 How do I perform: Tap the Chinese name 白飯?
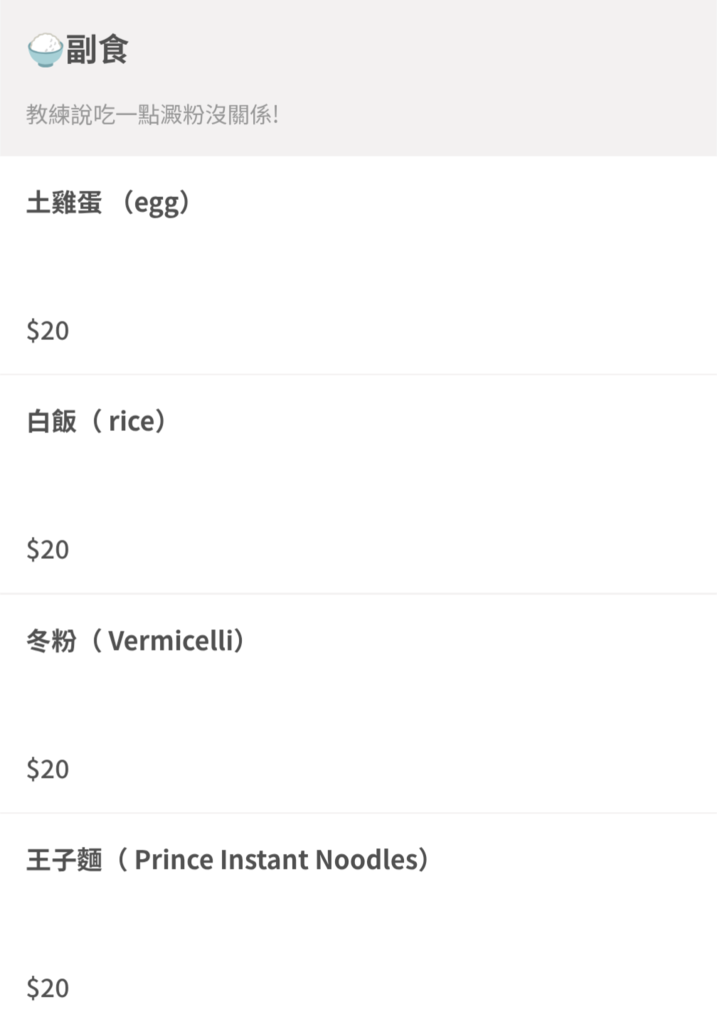tap(52, 422)
